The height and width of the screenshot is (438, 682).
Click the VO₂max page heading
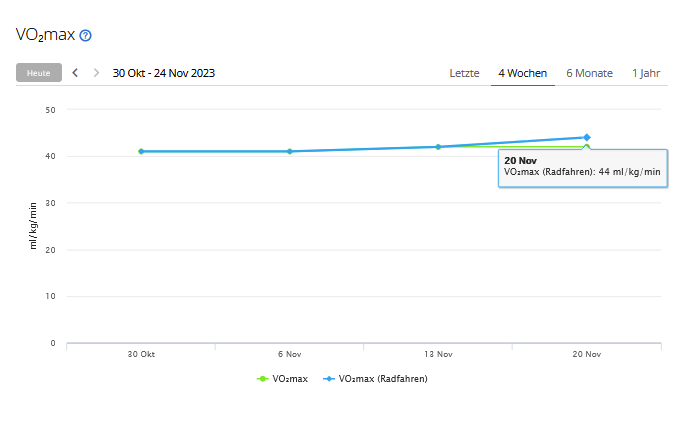pyautogui.click(x=44, y=35)
